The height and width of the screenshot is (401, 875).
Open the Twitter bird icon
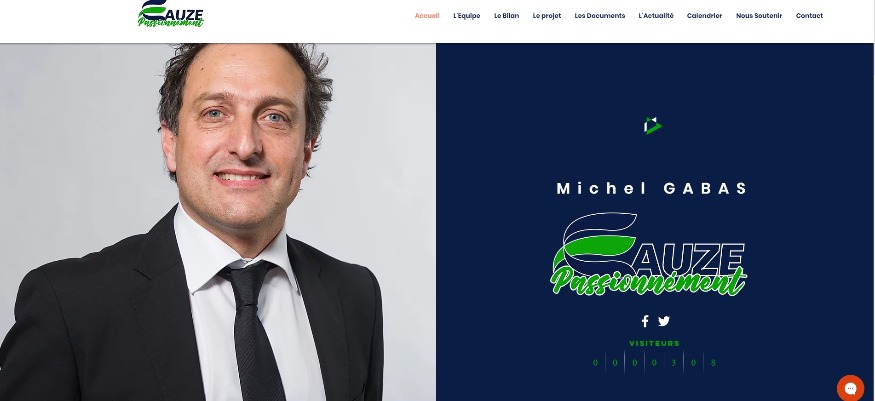664,321
